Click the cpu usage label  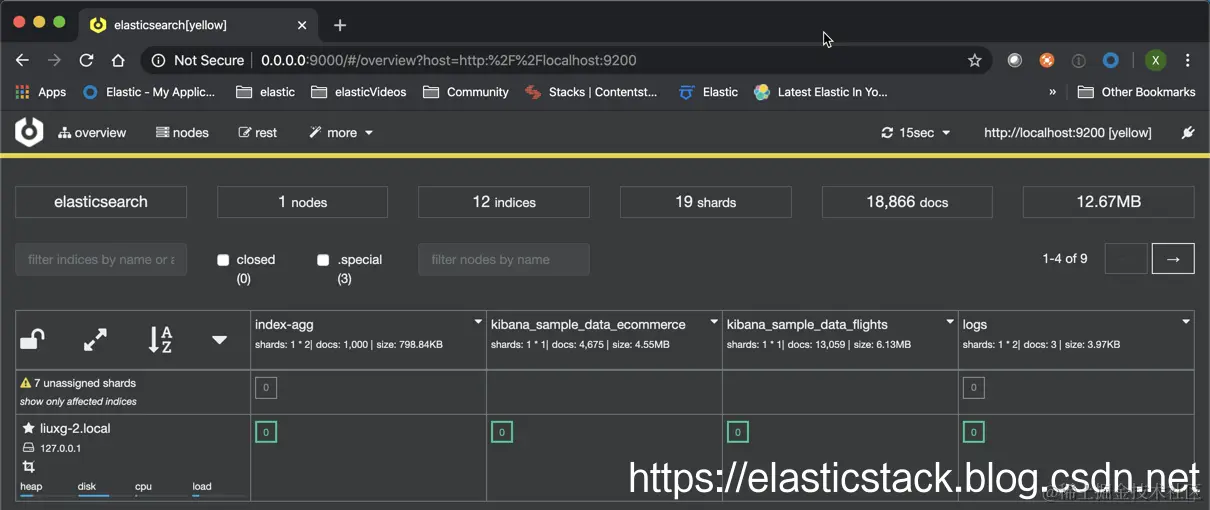143,486
